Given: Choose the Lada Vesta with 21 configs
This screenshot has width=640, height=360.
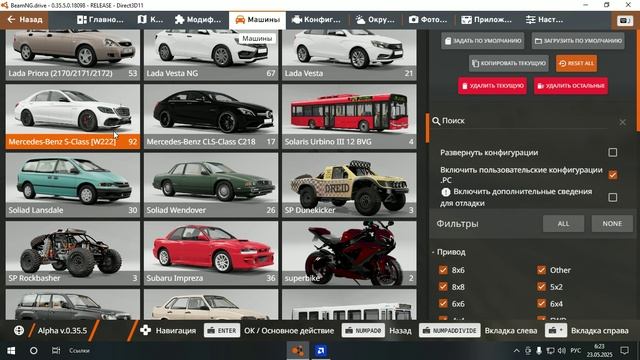Looking at the screenshot, I should [x=349, y=54].
